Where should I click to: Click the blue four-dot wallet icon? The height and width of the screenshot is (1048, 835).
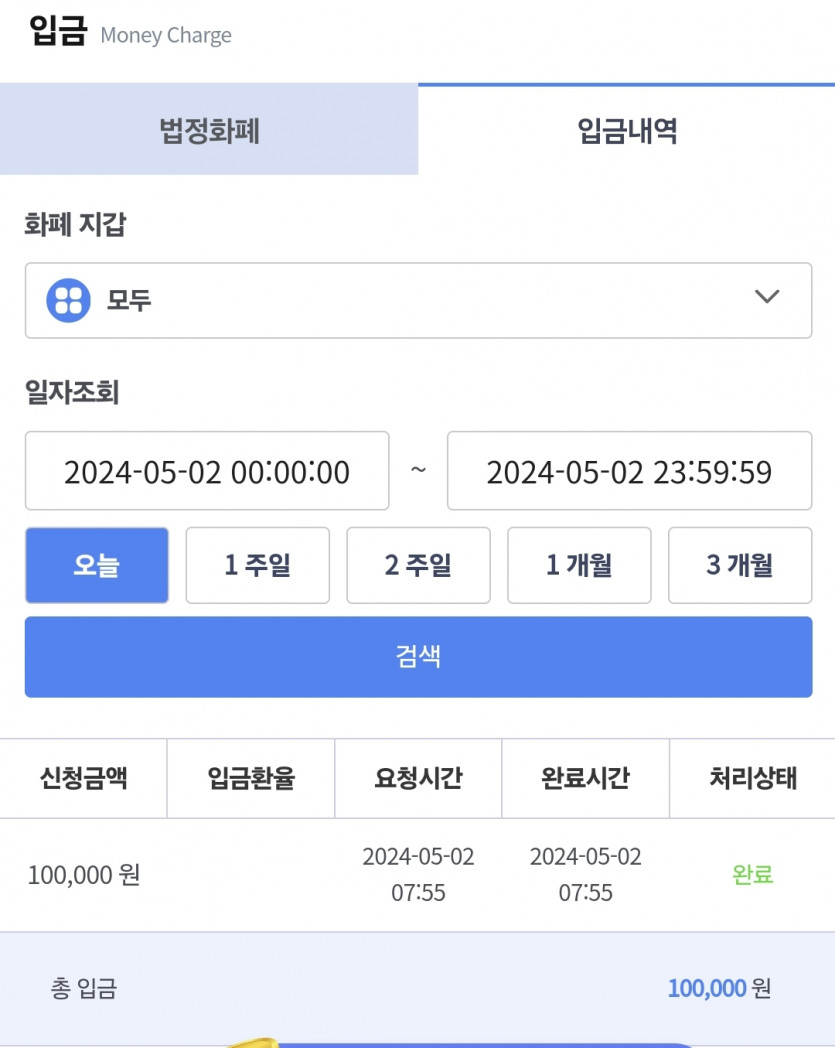pyautogui.click(x=68, y=300)
